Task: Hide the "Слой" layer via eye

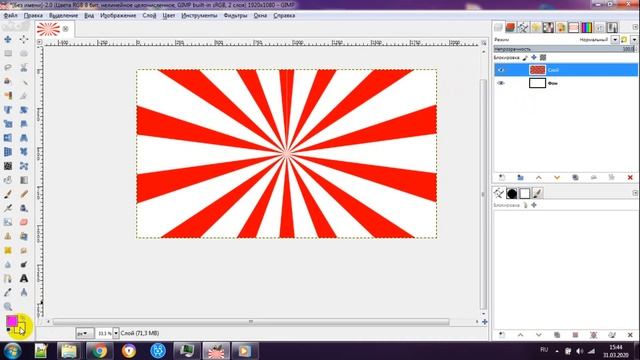Action: [x=501, y=70]
